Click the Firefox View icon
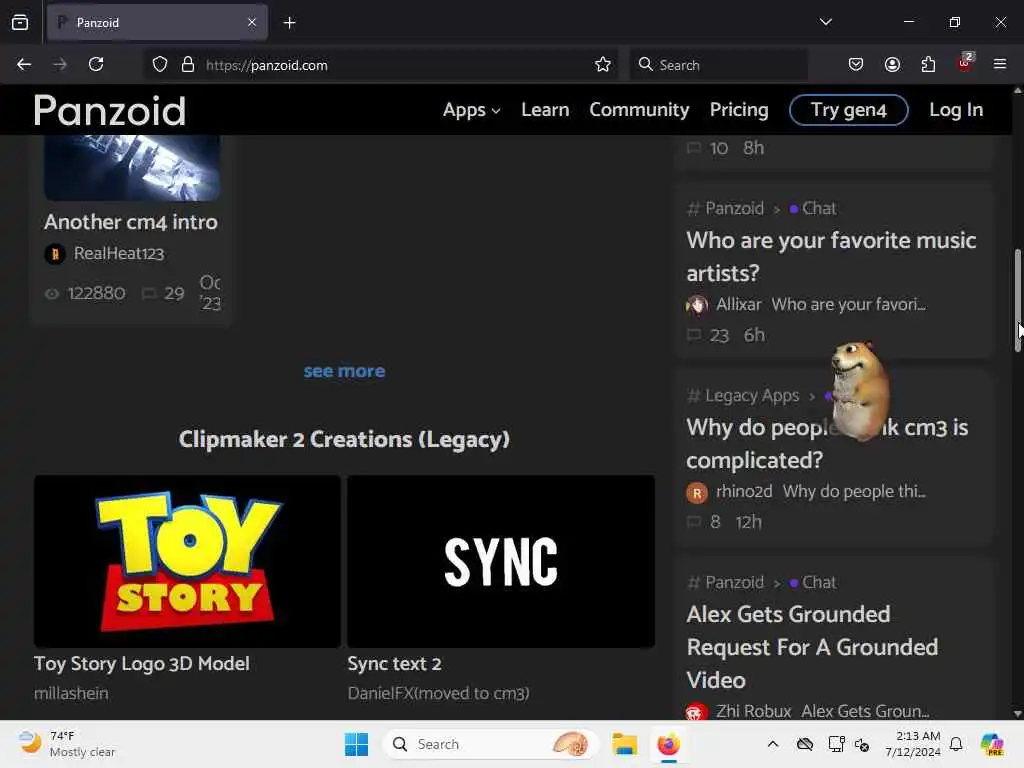The height and width of the screenshot is (768, 1024). coord(20,22)
